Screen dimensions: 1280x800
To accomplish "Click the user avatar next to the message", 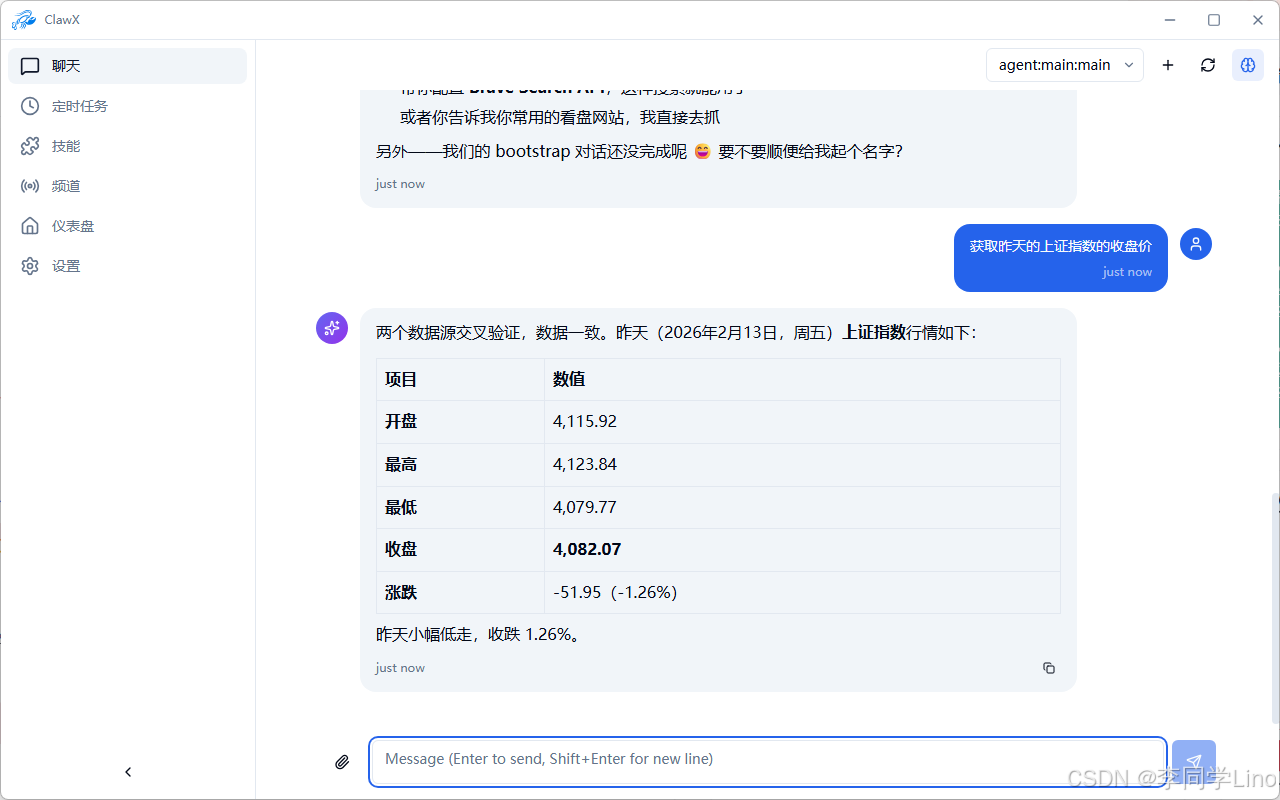I will tap(1195, 243).
